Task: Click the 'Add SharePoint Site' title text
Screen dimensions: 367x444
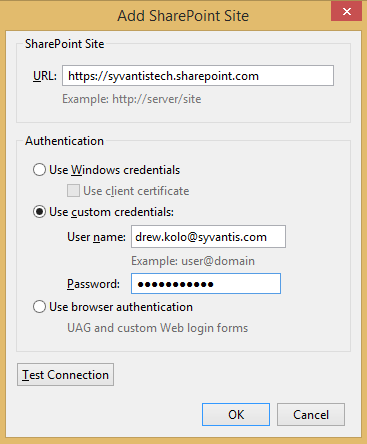Action: [x=183, y=16]
